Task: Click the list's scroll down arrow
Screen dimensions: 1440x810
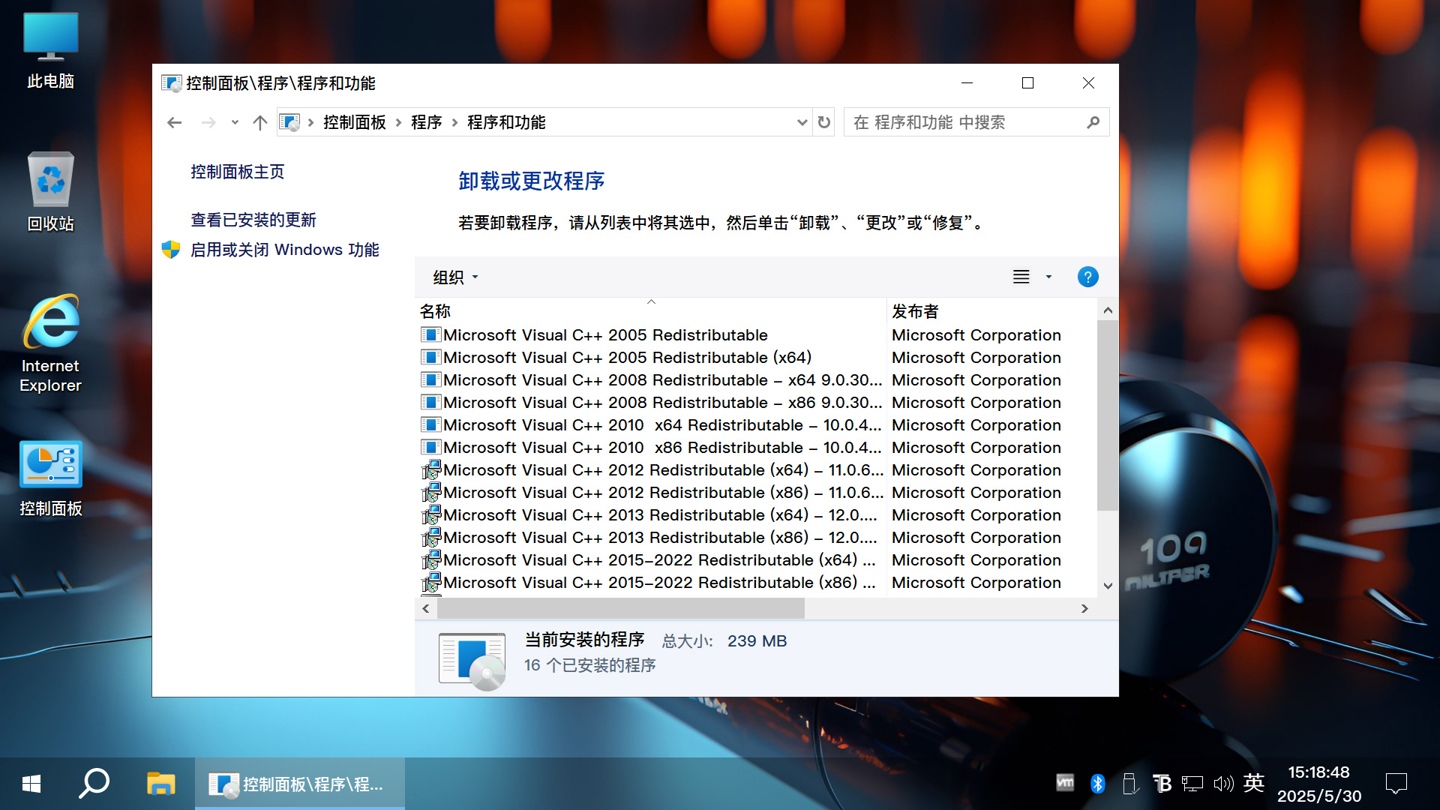Action: click(1107, 586)
